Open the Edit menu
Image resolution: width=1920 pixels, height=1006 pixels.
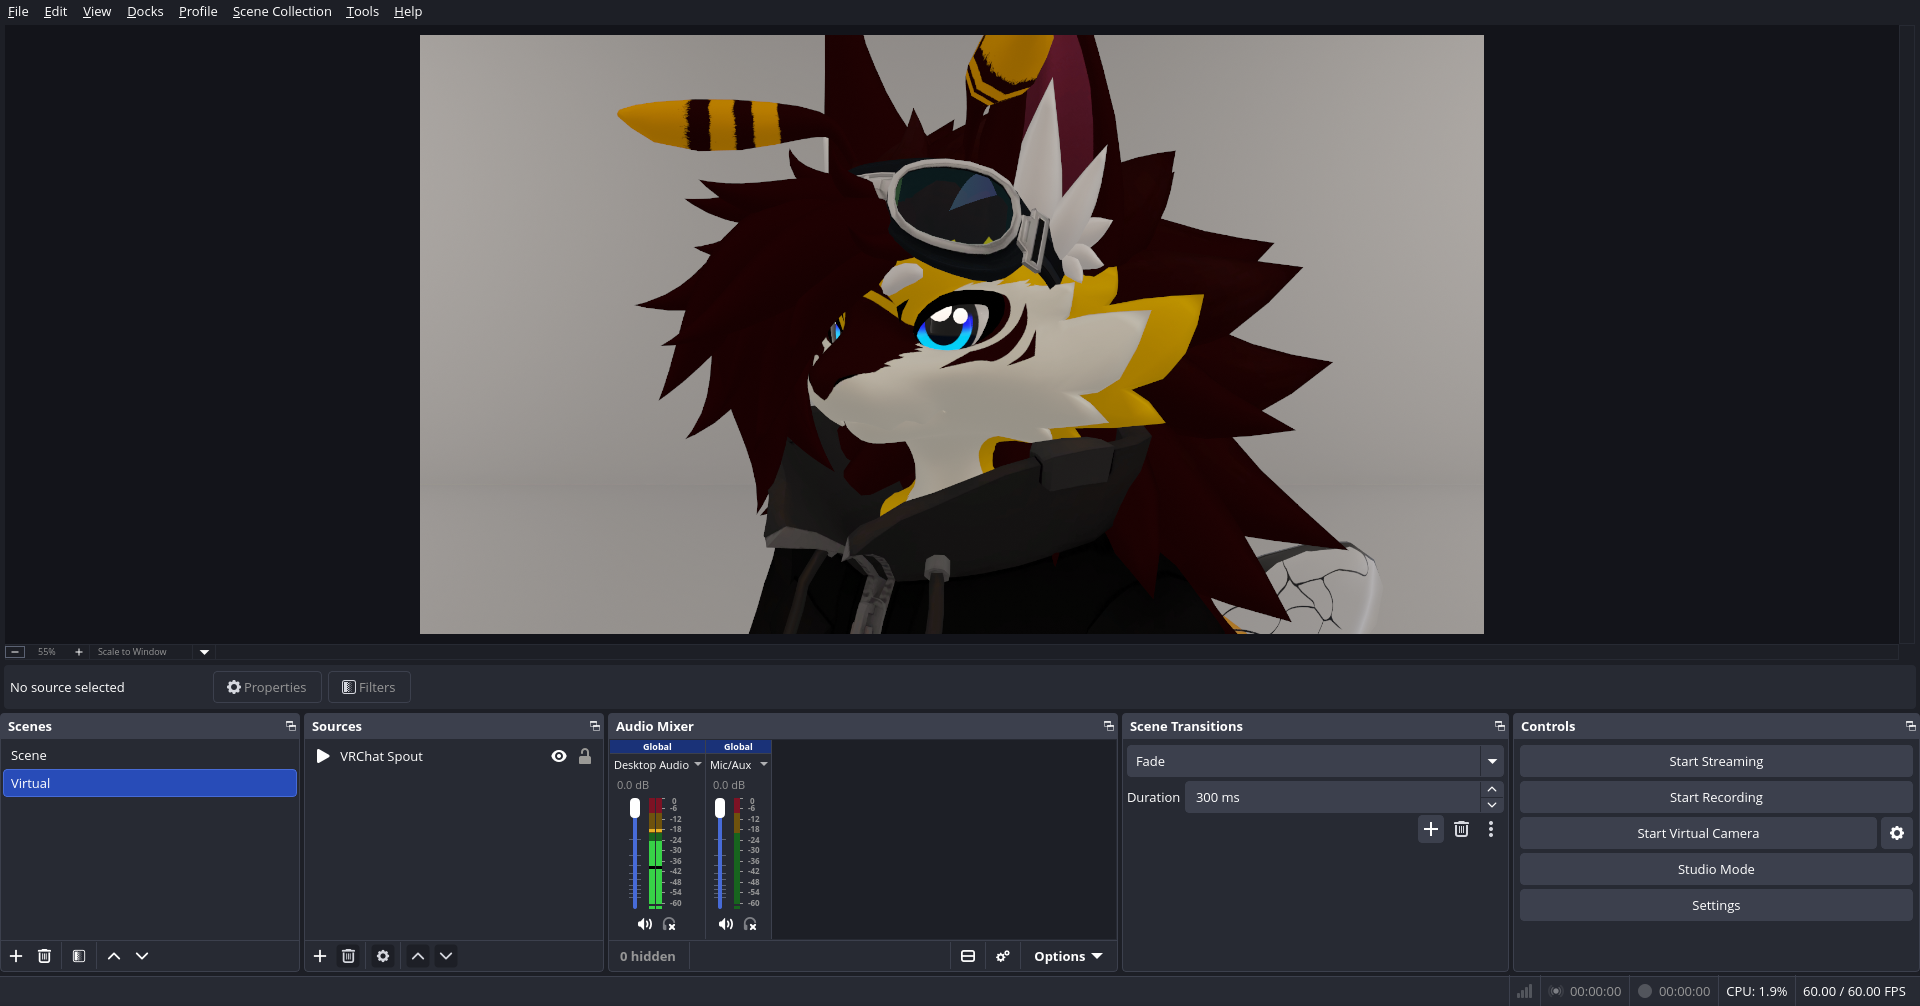tap(56, 11)
